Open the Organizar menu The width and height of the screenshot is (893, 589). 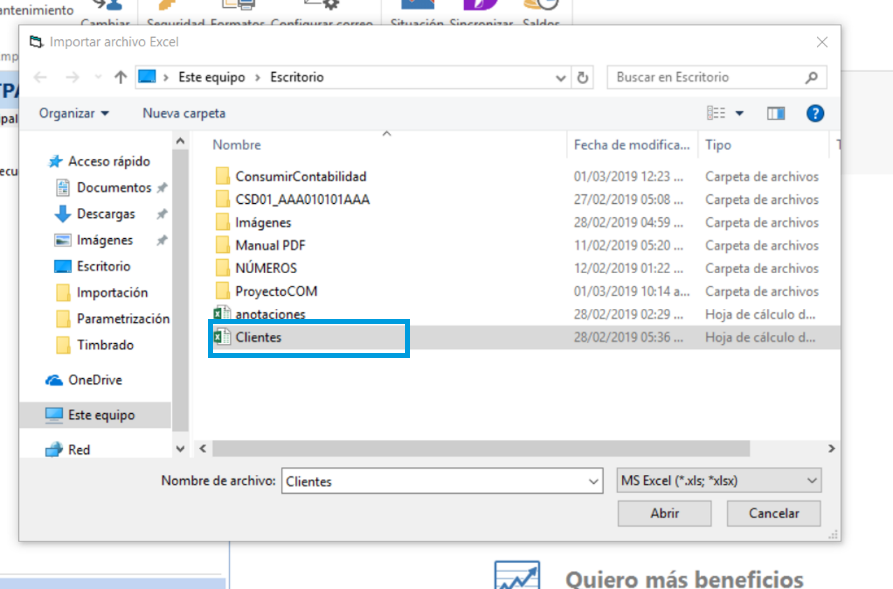73,113
